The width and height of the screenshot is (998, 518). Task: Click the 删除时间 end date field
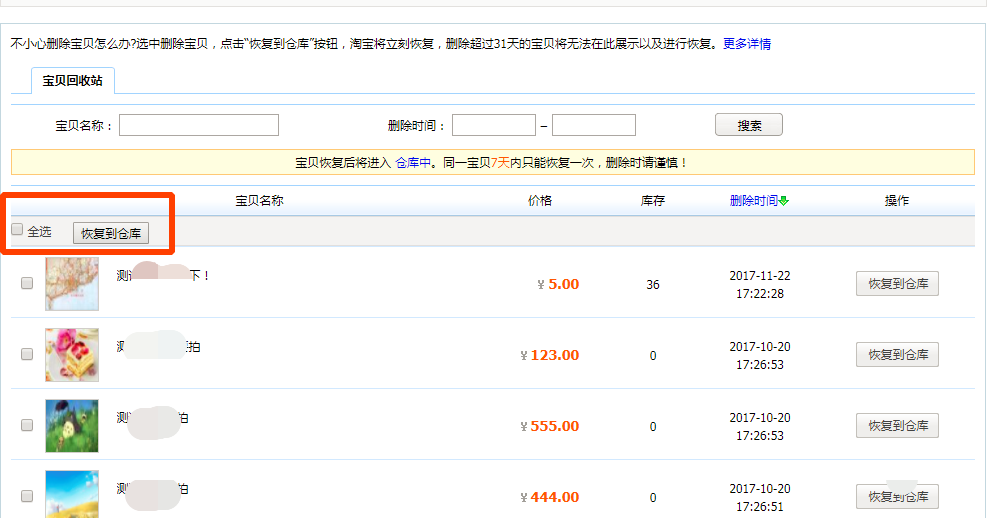[594, 125]
